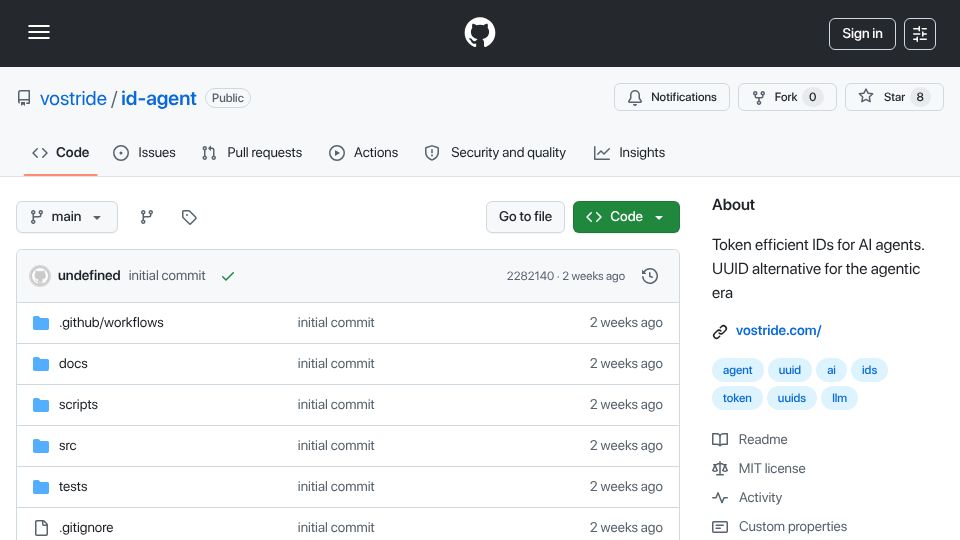
Task: Switch to the Code tab
Action: 61,152
